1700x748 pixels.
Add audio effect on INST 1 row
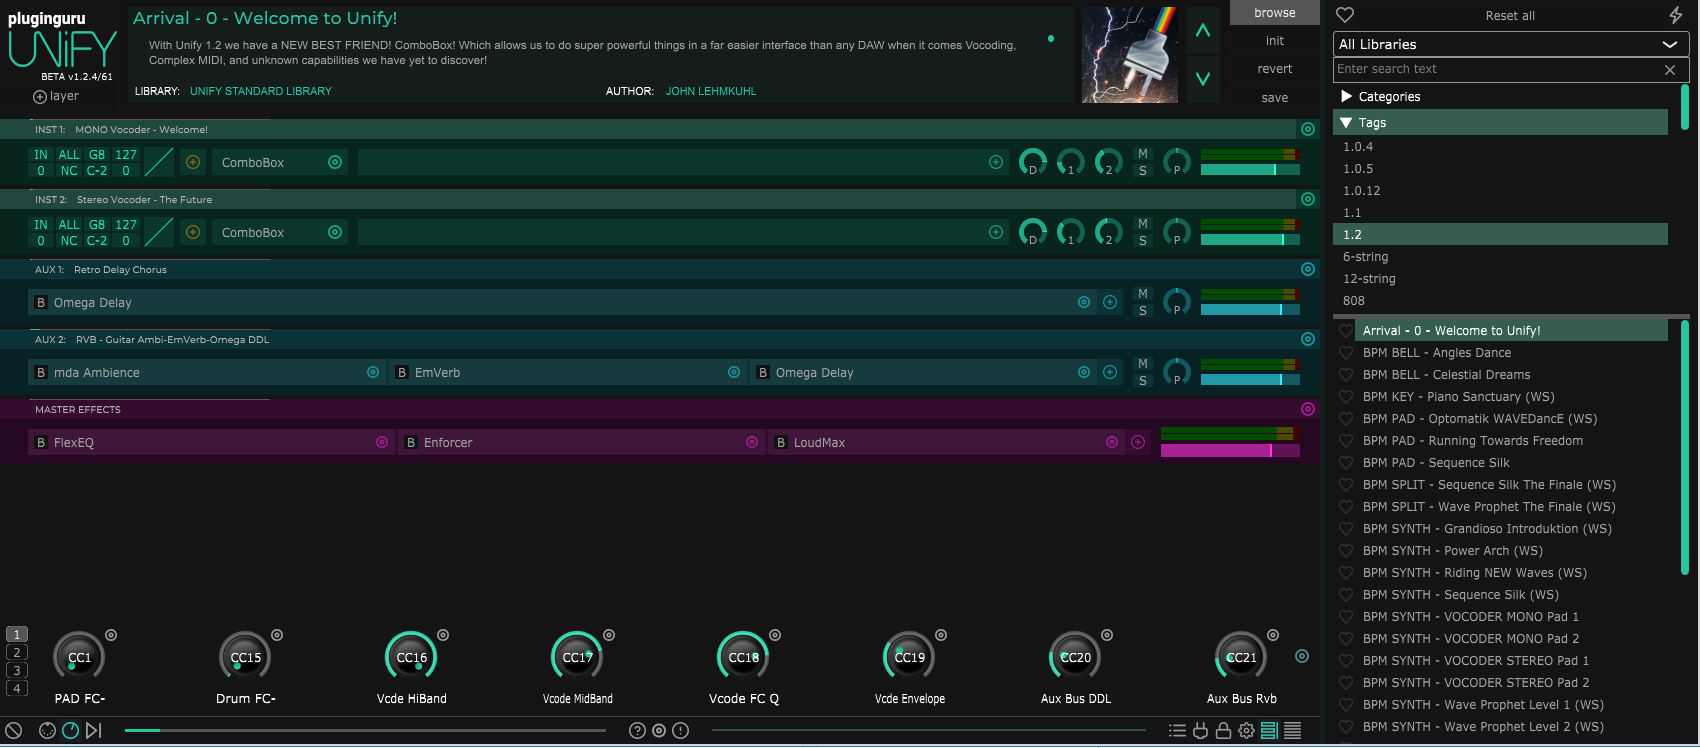coord(996,162)
